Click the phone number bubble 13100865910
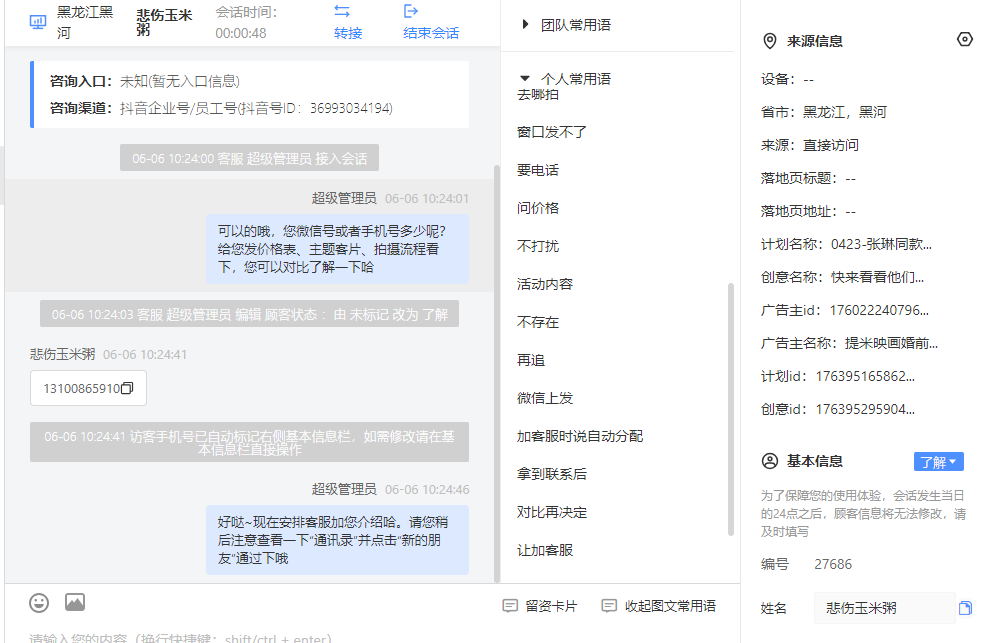Screen dimensions: 993x643 [x=88, y=388]
